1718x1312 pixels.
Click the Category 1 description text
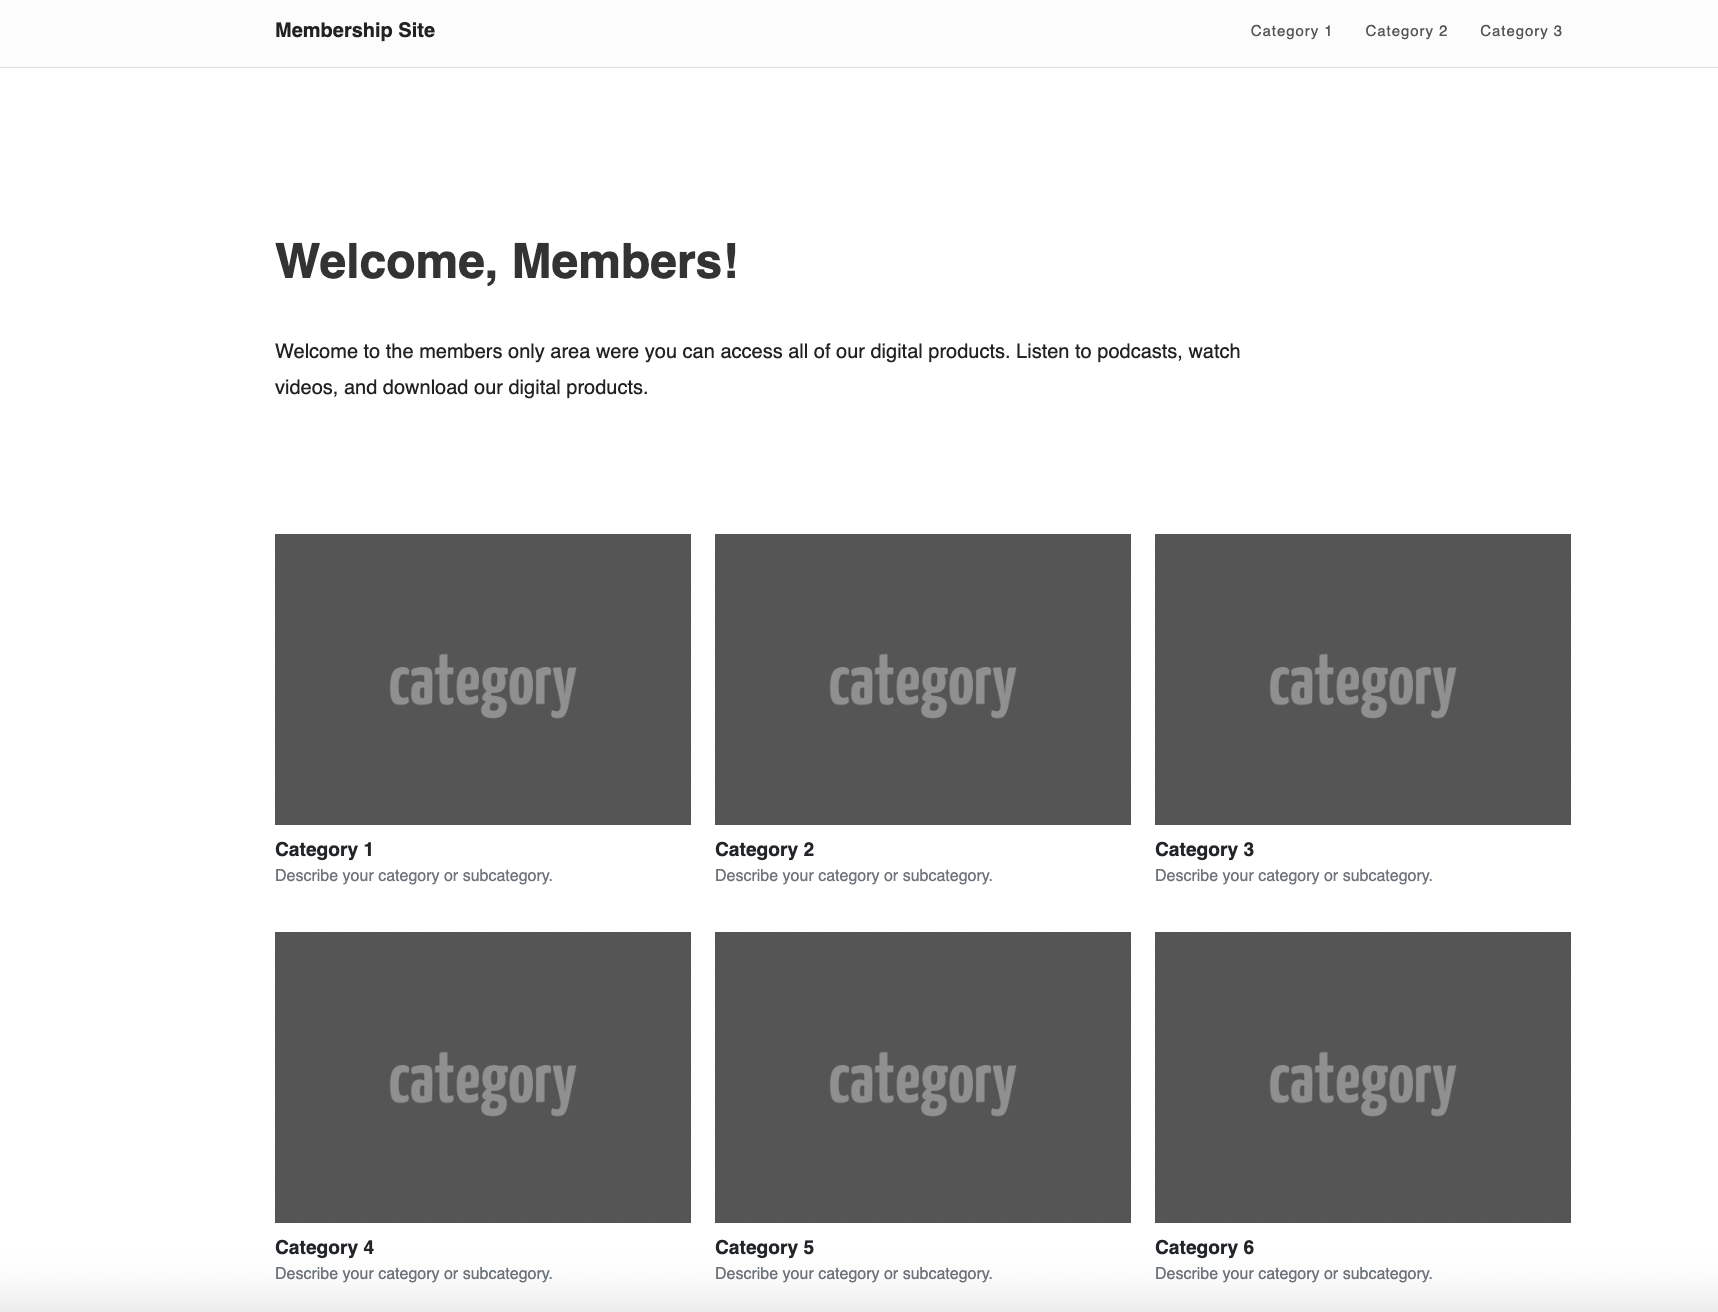click(x=414, y=876)
